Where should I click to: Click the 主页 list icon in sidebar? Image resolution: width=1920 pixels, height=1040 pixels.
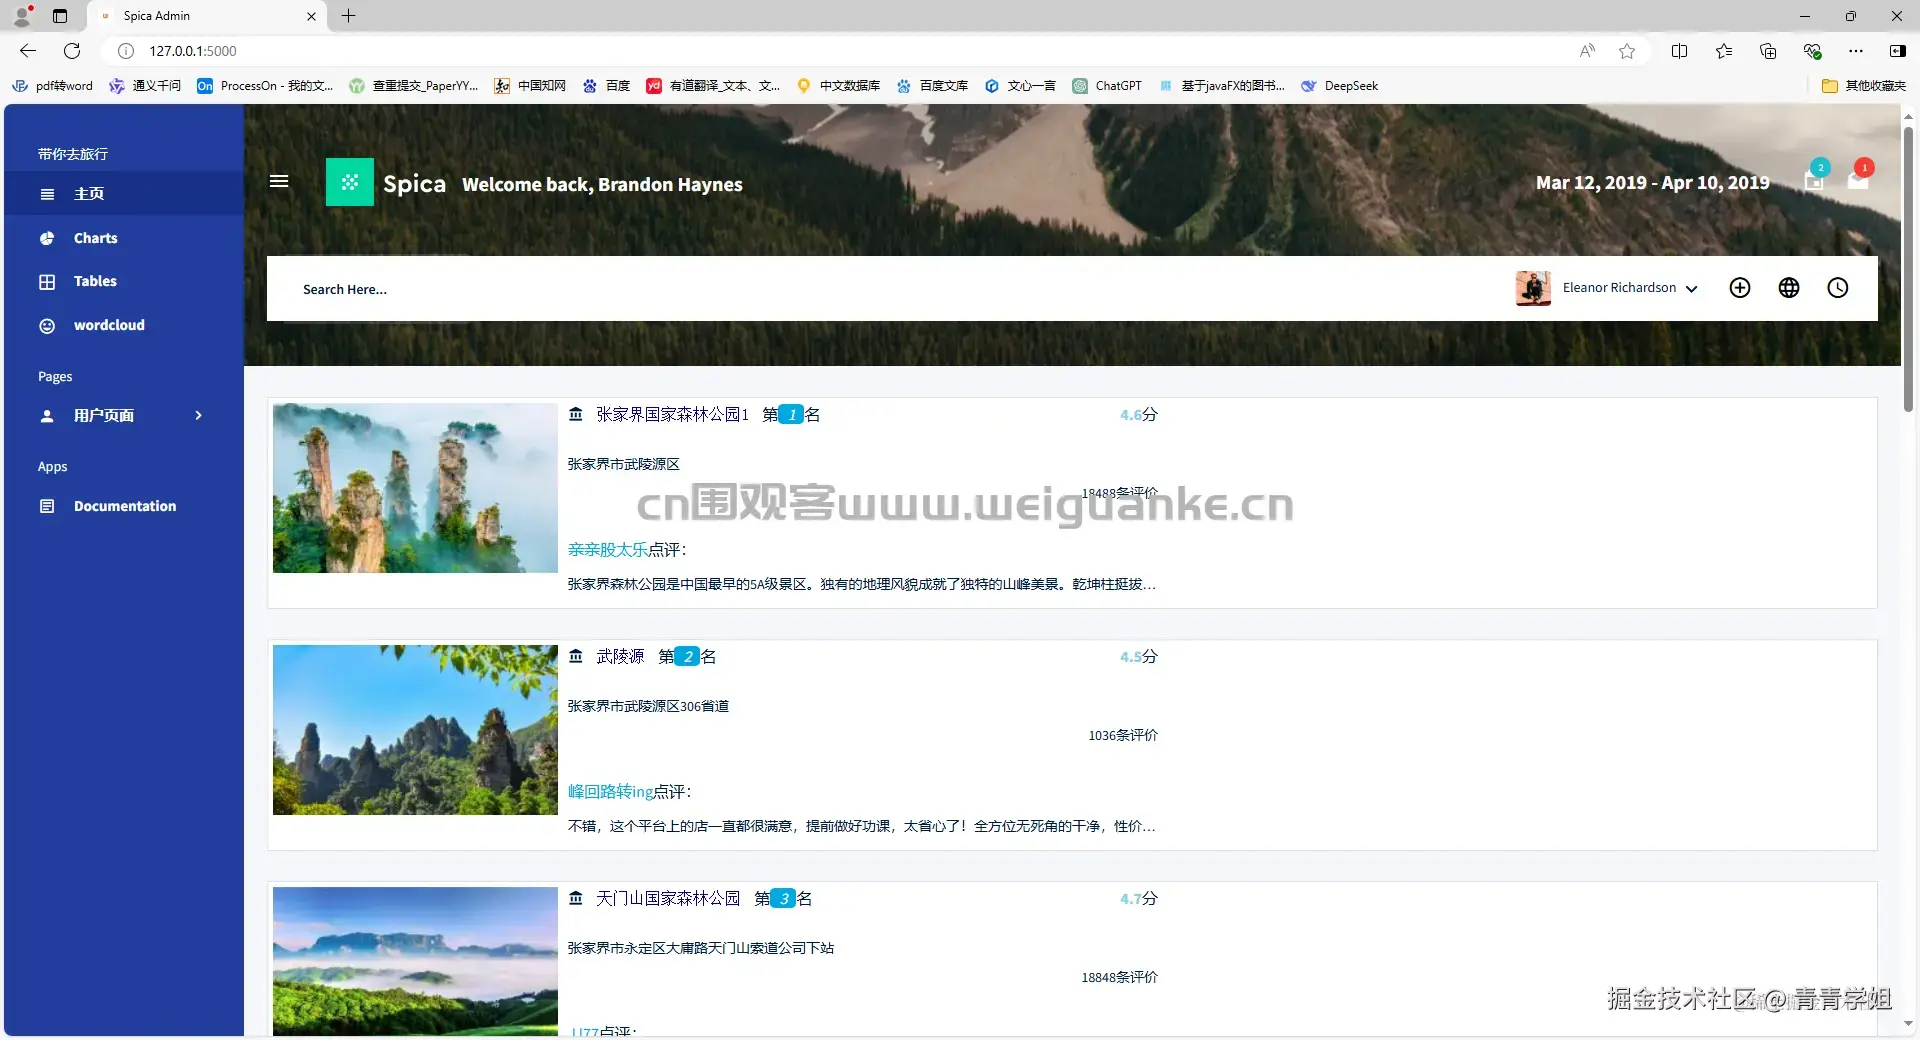47,194
